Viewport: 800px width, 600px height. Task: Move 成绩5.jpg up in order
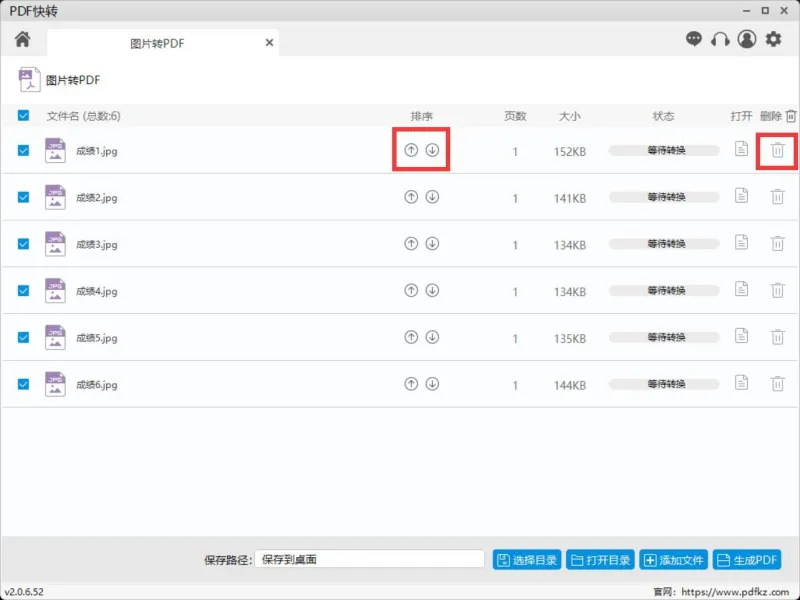click(x=411, y=337)
